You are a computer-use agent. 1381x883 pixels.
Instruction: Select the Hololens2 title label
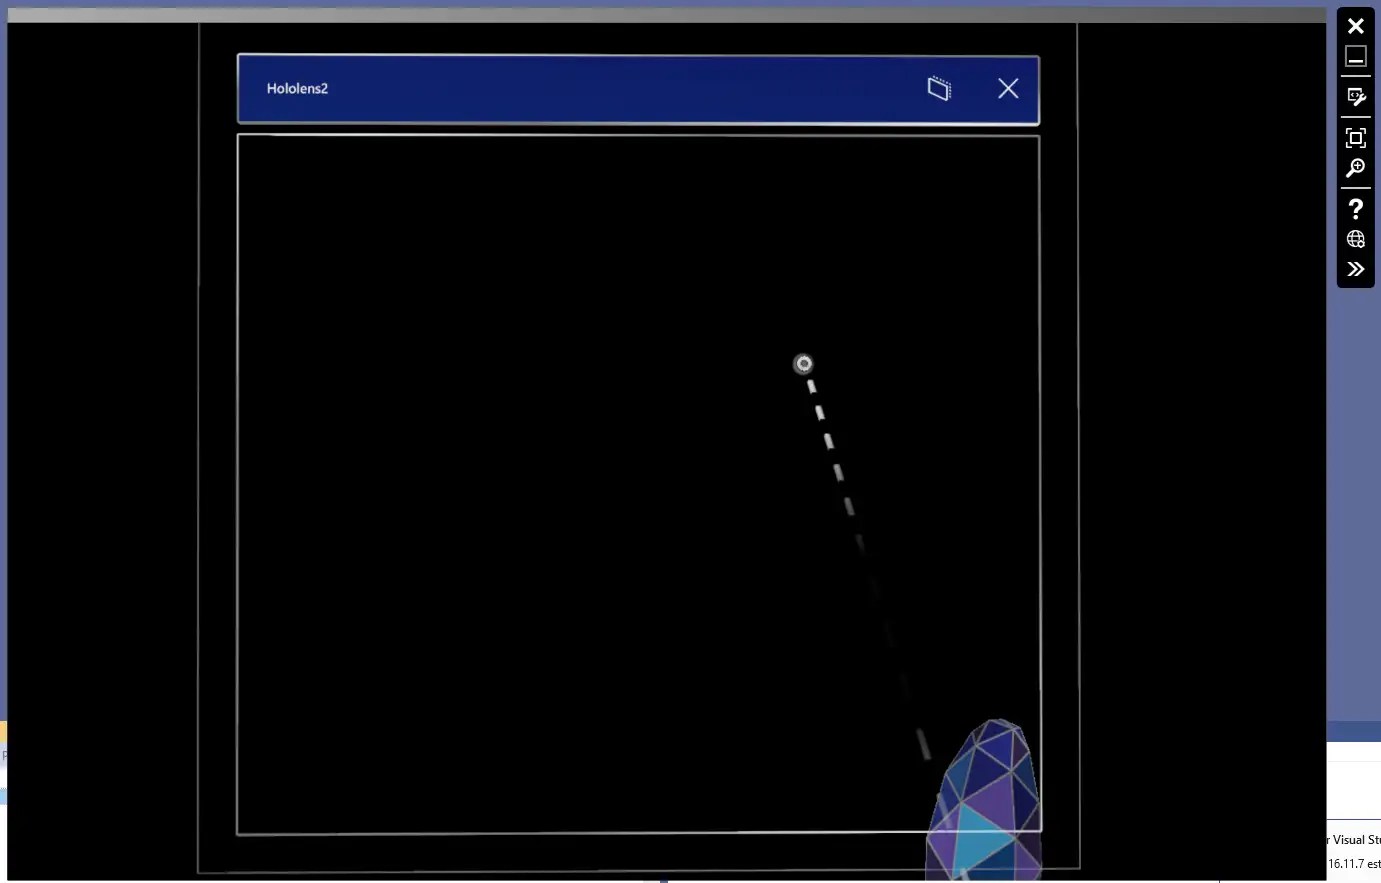point(297,88)
